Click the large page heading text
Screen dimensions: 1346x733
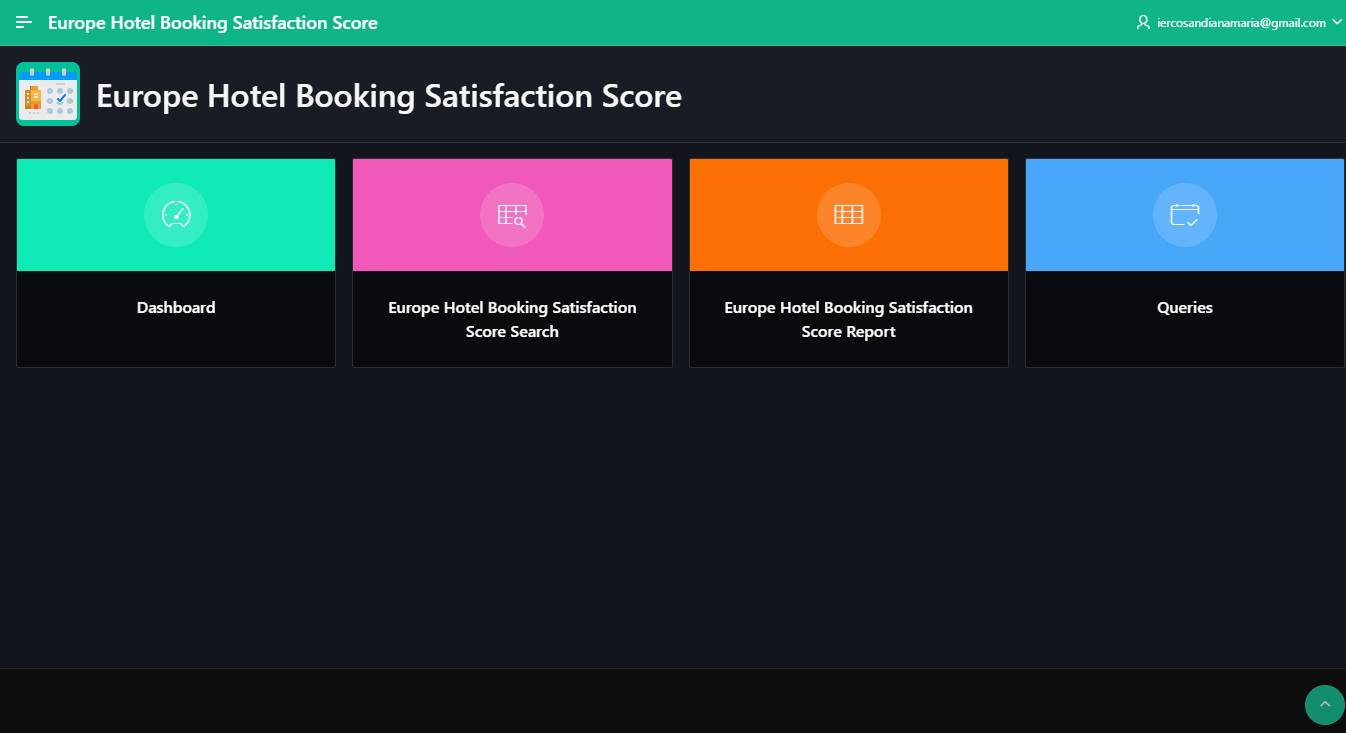pyautogui.click(x=389, y=96)
